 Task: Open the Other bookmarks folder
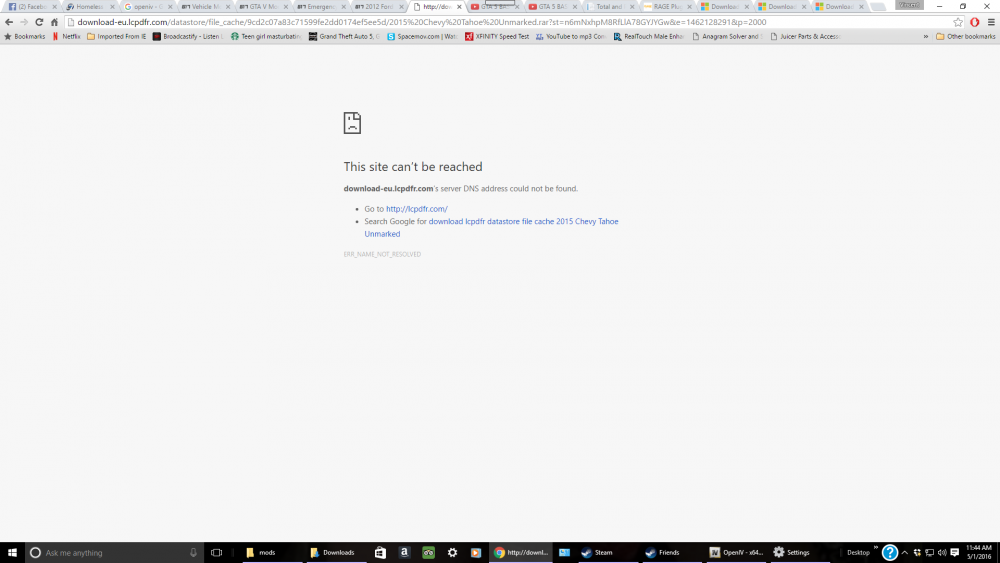pos(966,36)
